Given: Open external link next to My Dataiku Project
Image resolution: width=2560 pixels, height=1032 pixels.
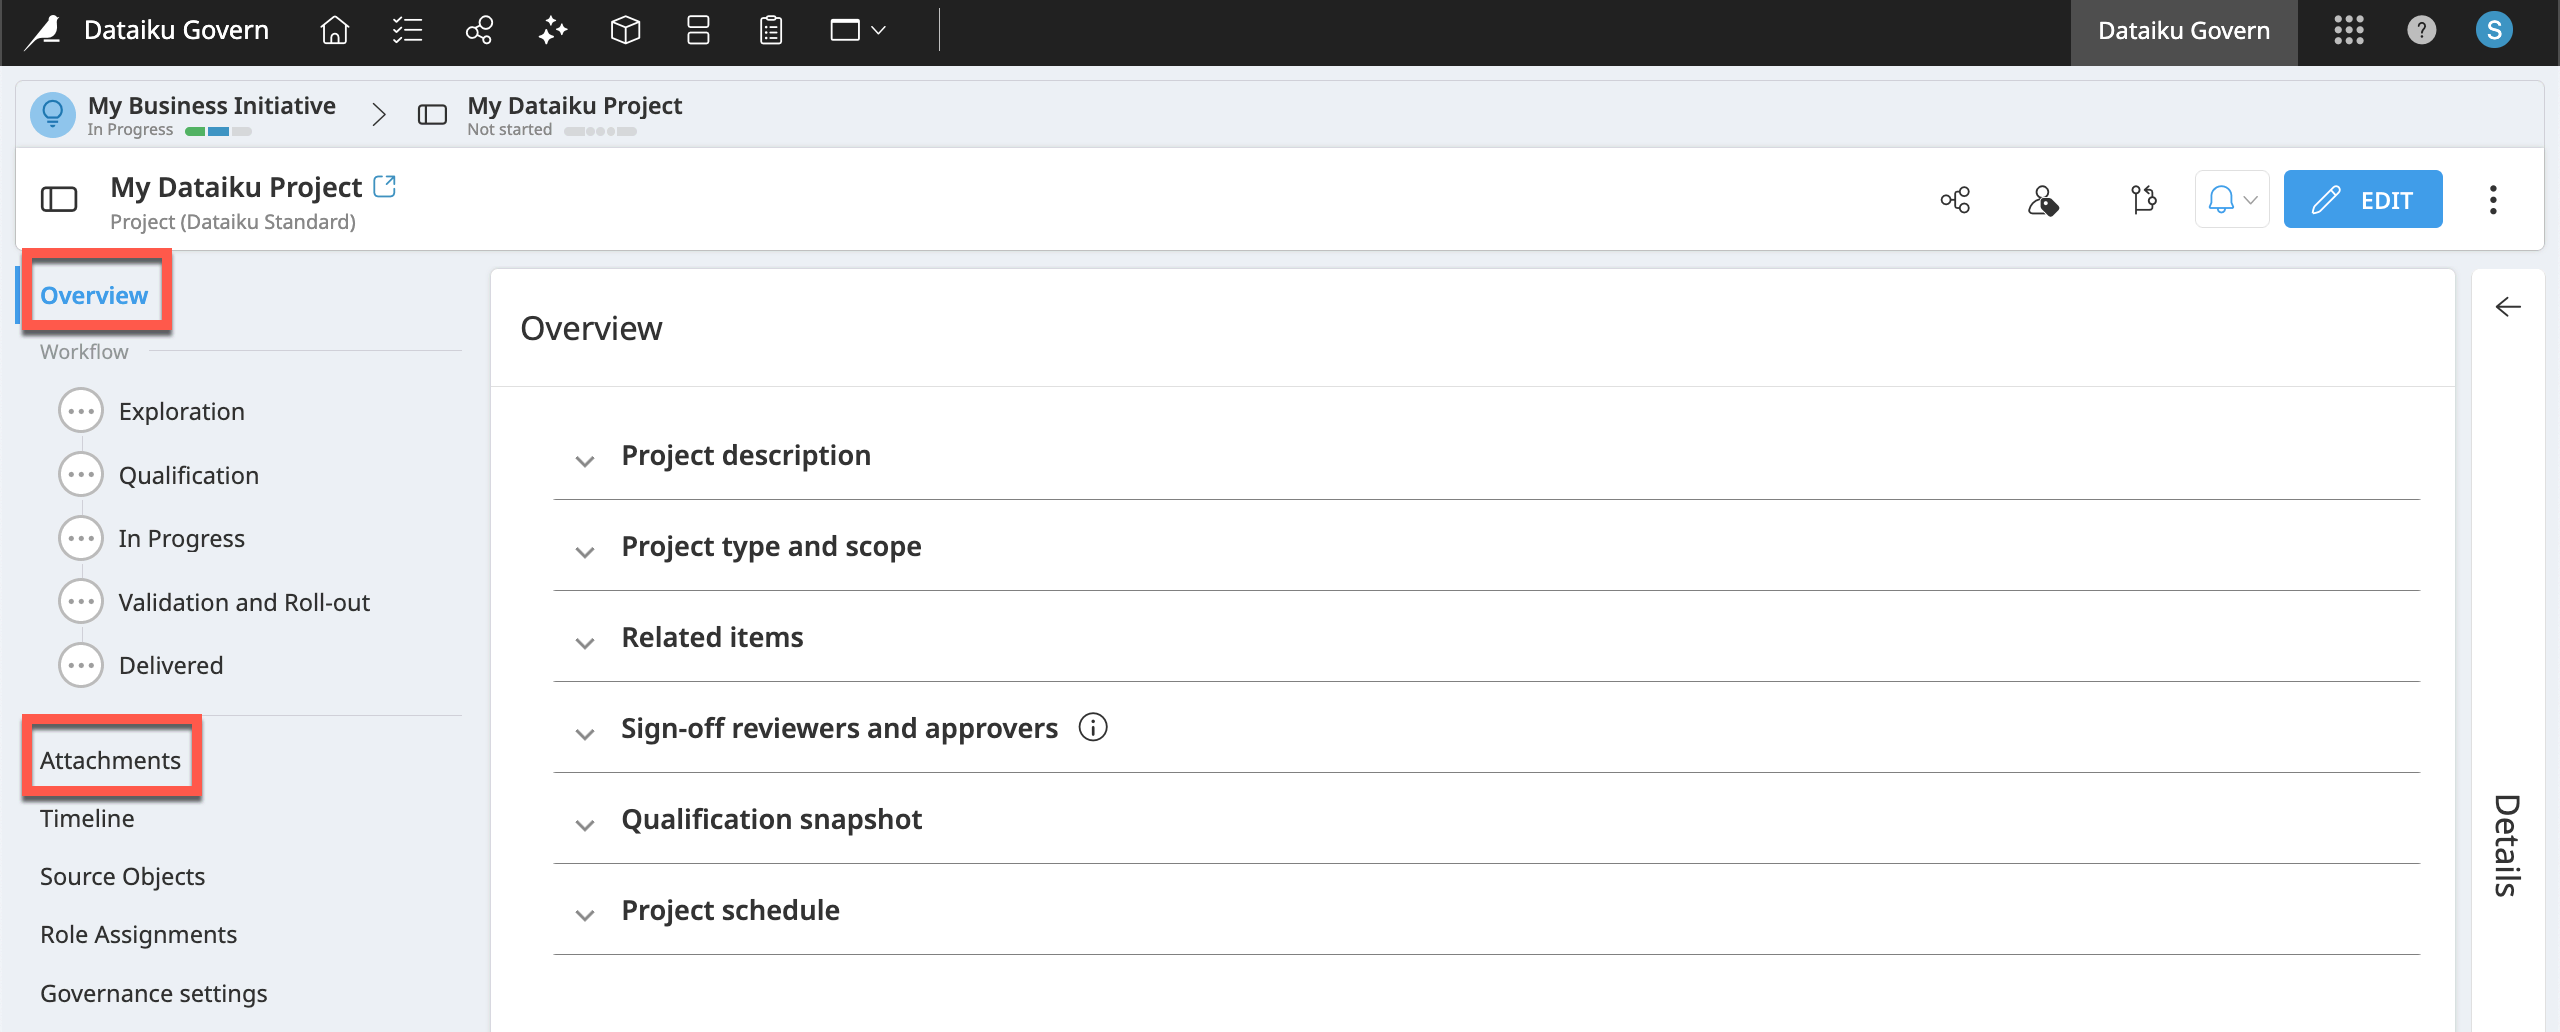Looking at the screenshot, I should [385, 186].
